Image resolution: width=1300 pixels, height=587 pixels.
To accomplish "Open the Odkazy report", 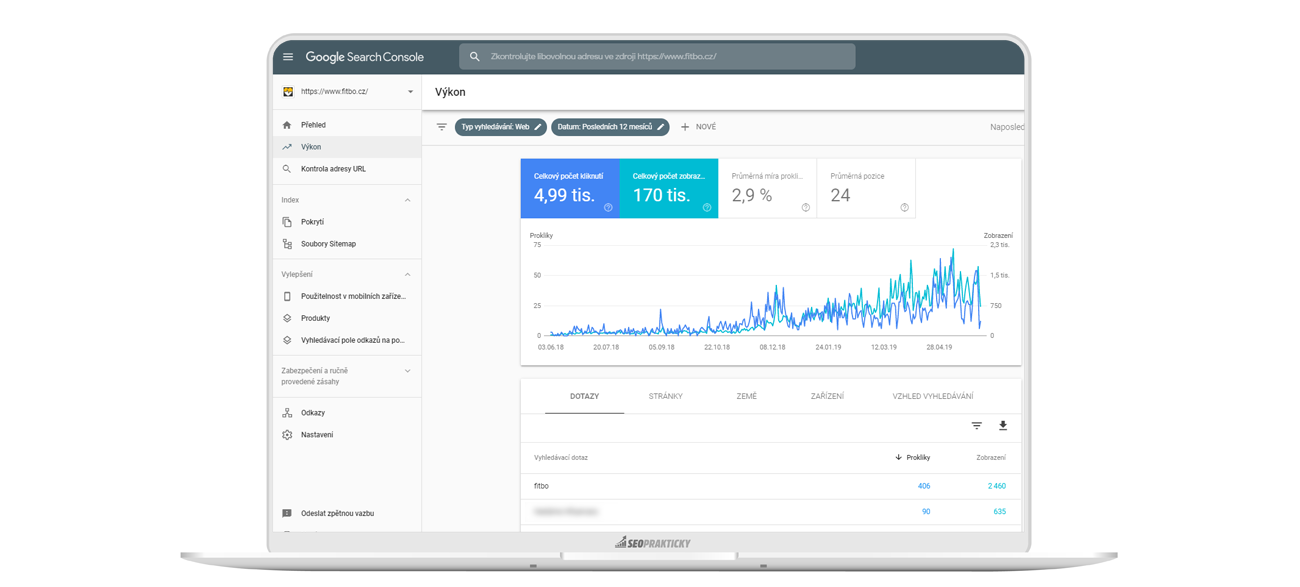I will click(x=347, y=413).
